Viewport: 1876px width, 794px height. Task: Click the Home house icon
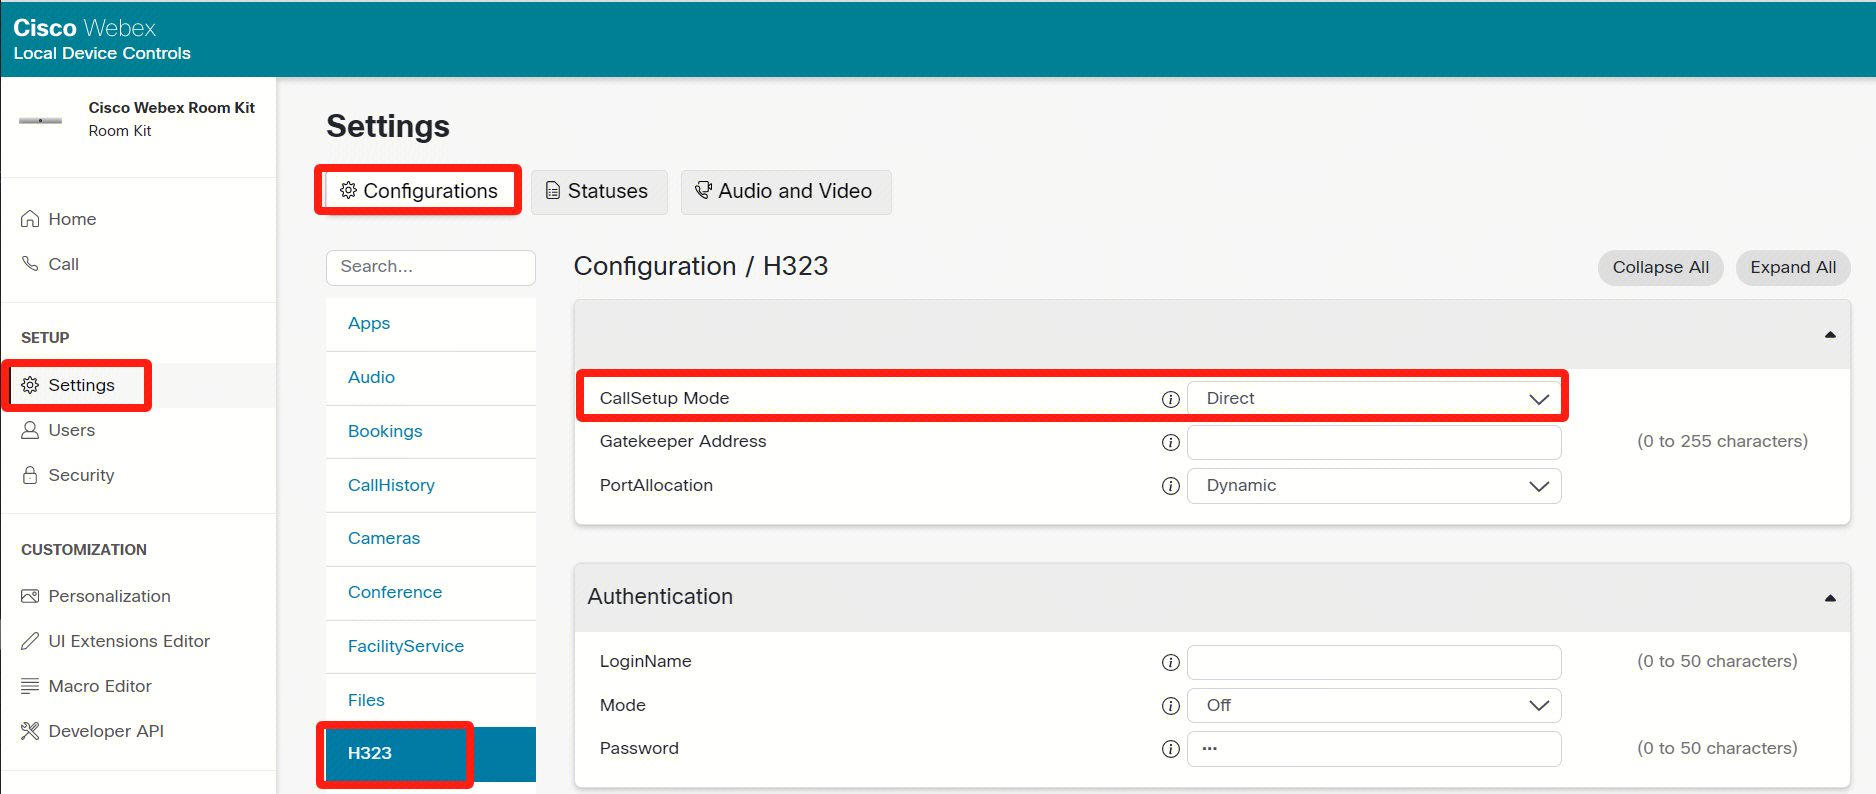pos(30,219)
